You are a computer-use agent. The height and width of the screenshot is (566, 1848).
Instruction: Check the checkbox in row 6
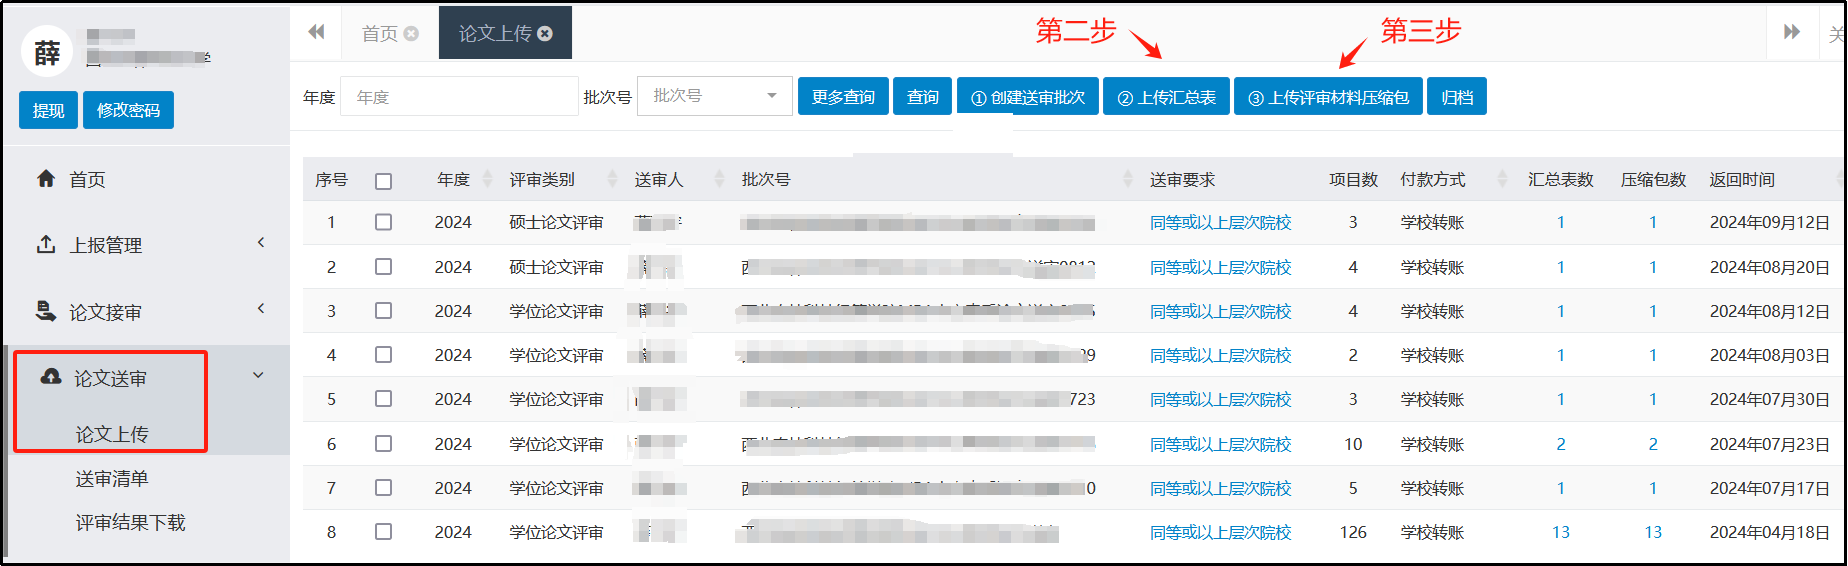tap(383, 444)
